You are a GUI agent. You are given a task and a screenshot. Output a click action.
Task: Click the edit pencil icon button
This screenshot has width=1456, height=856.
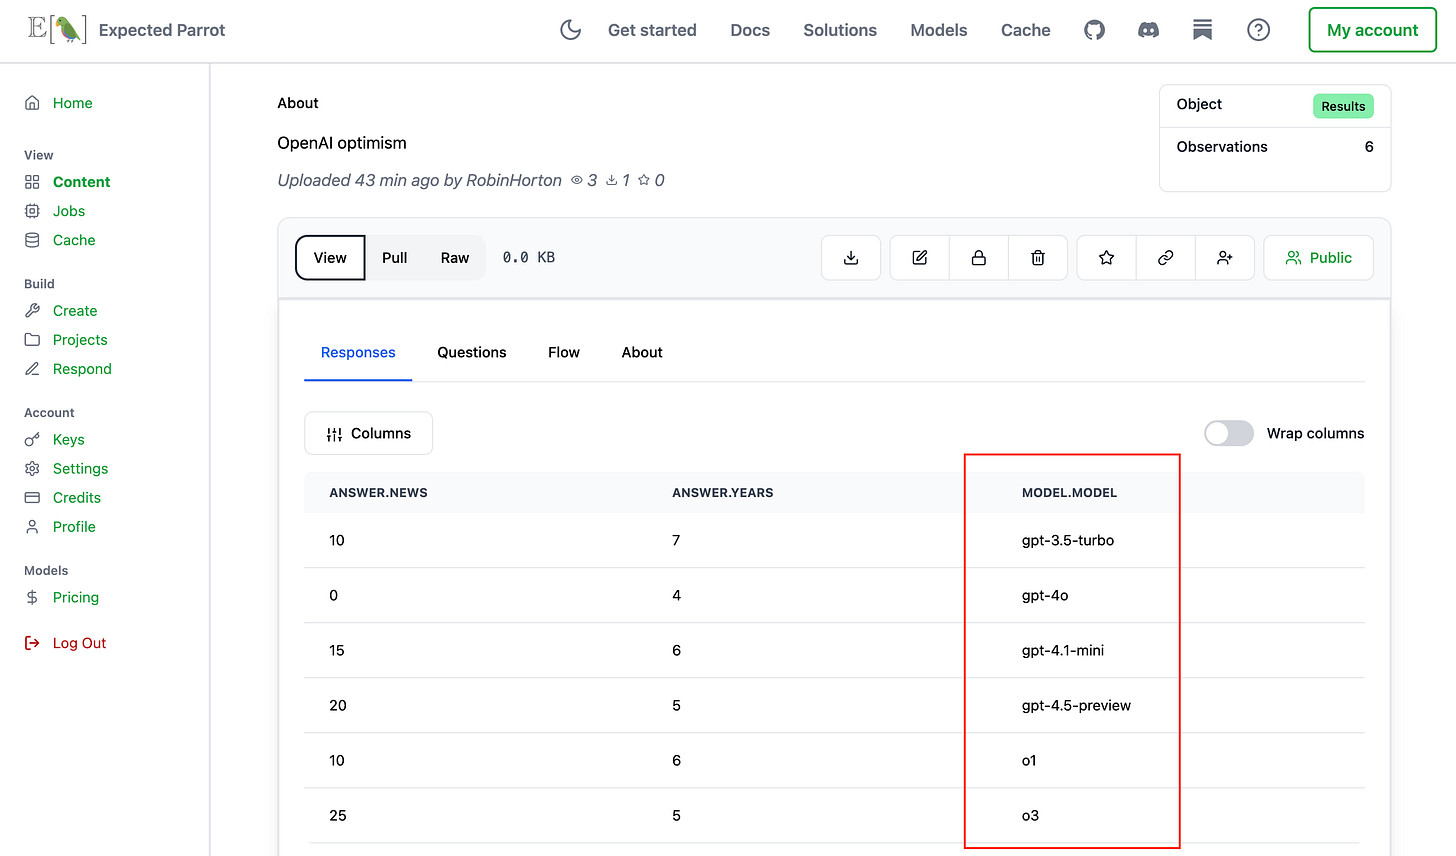click(x=920, y=258)
